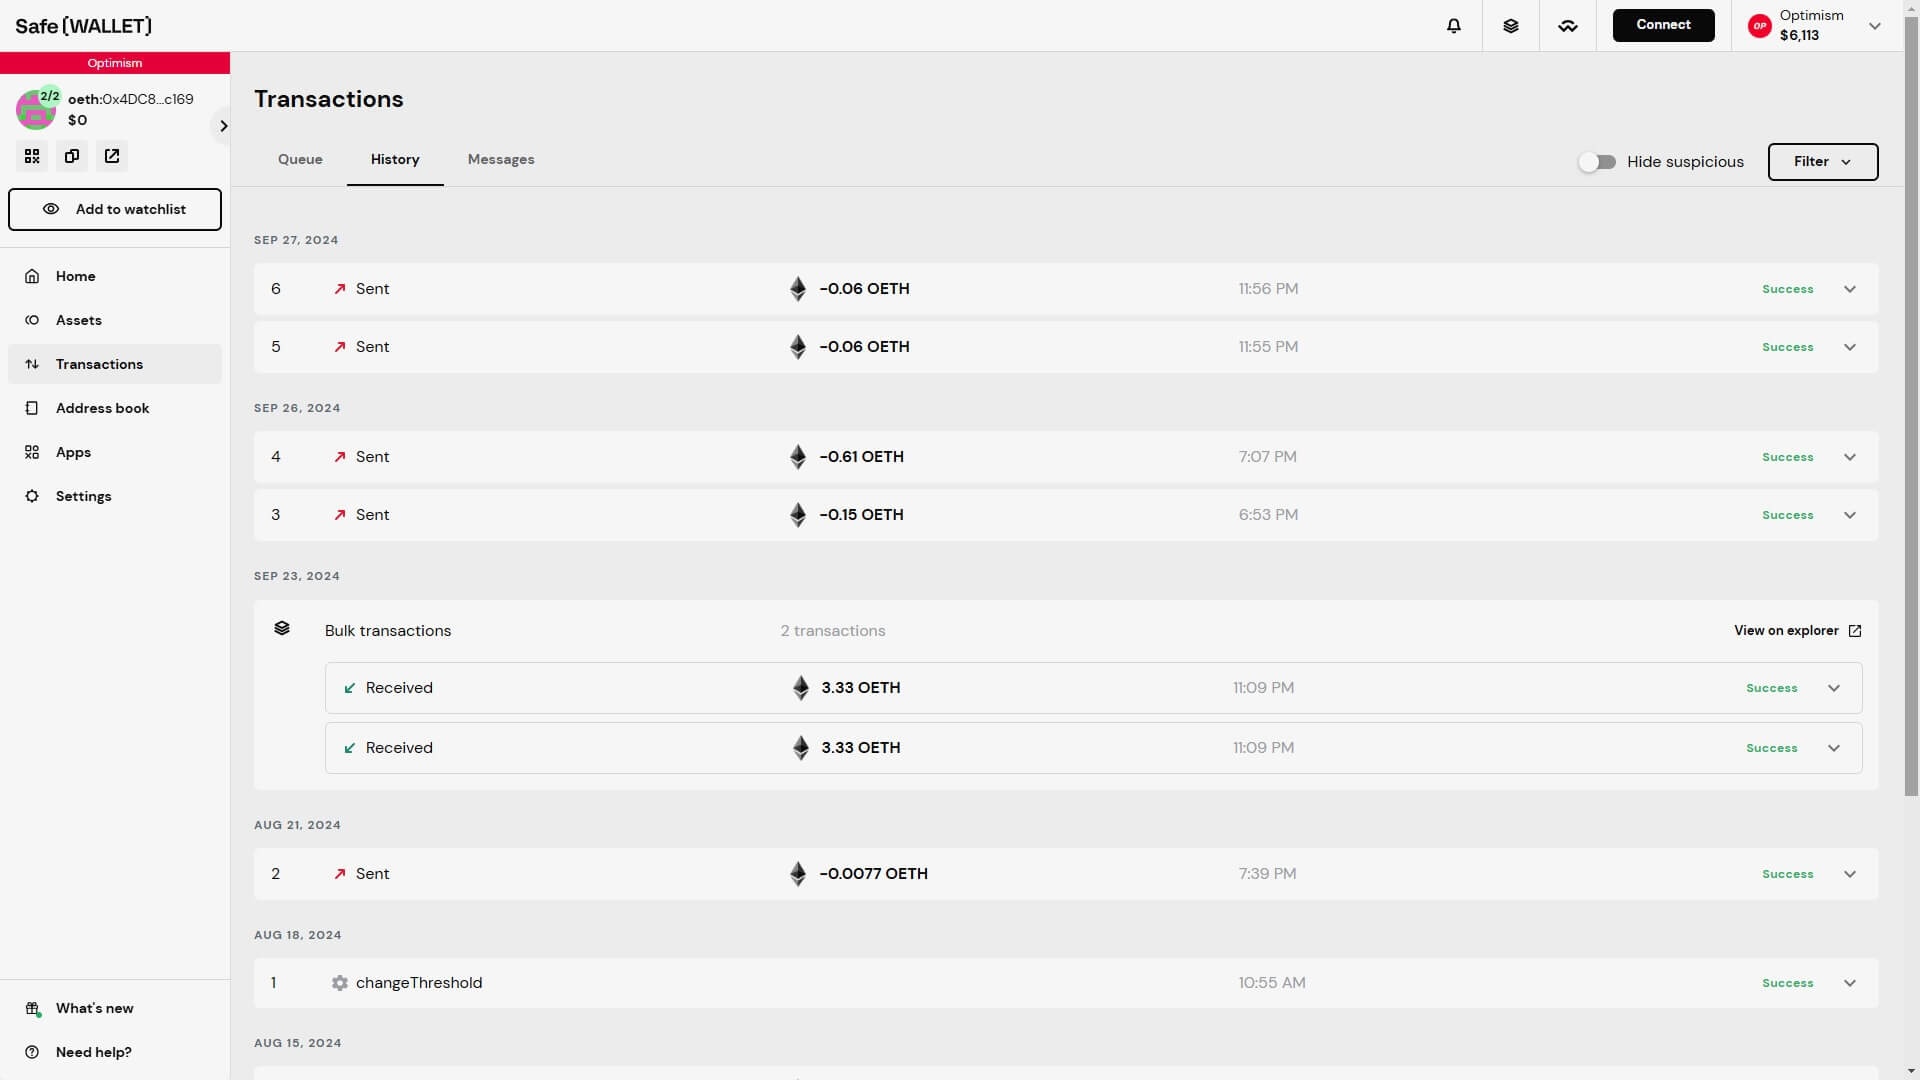The width and height of the screenshot is (1920, 1080).
Task: Expand first Received 3.33 OETH chevron
Action: pyautogui.click(x=1834, y=688)
